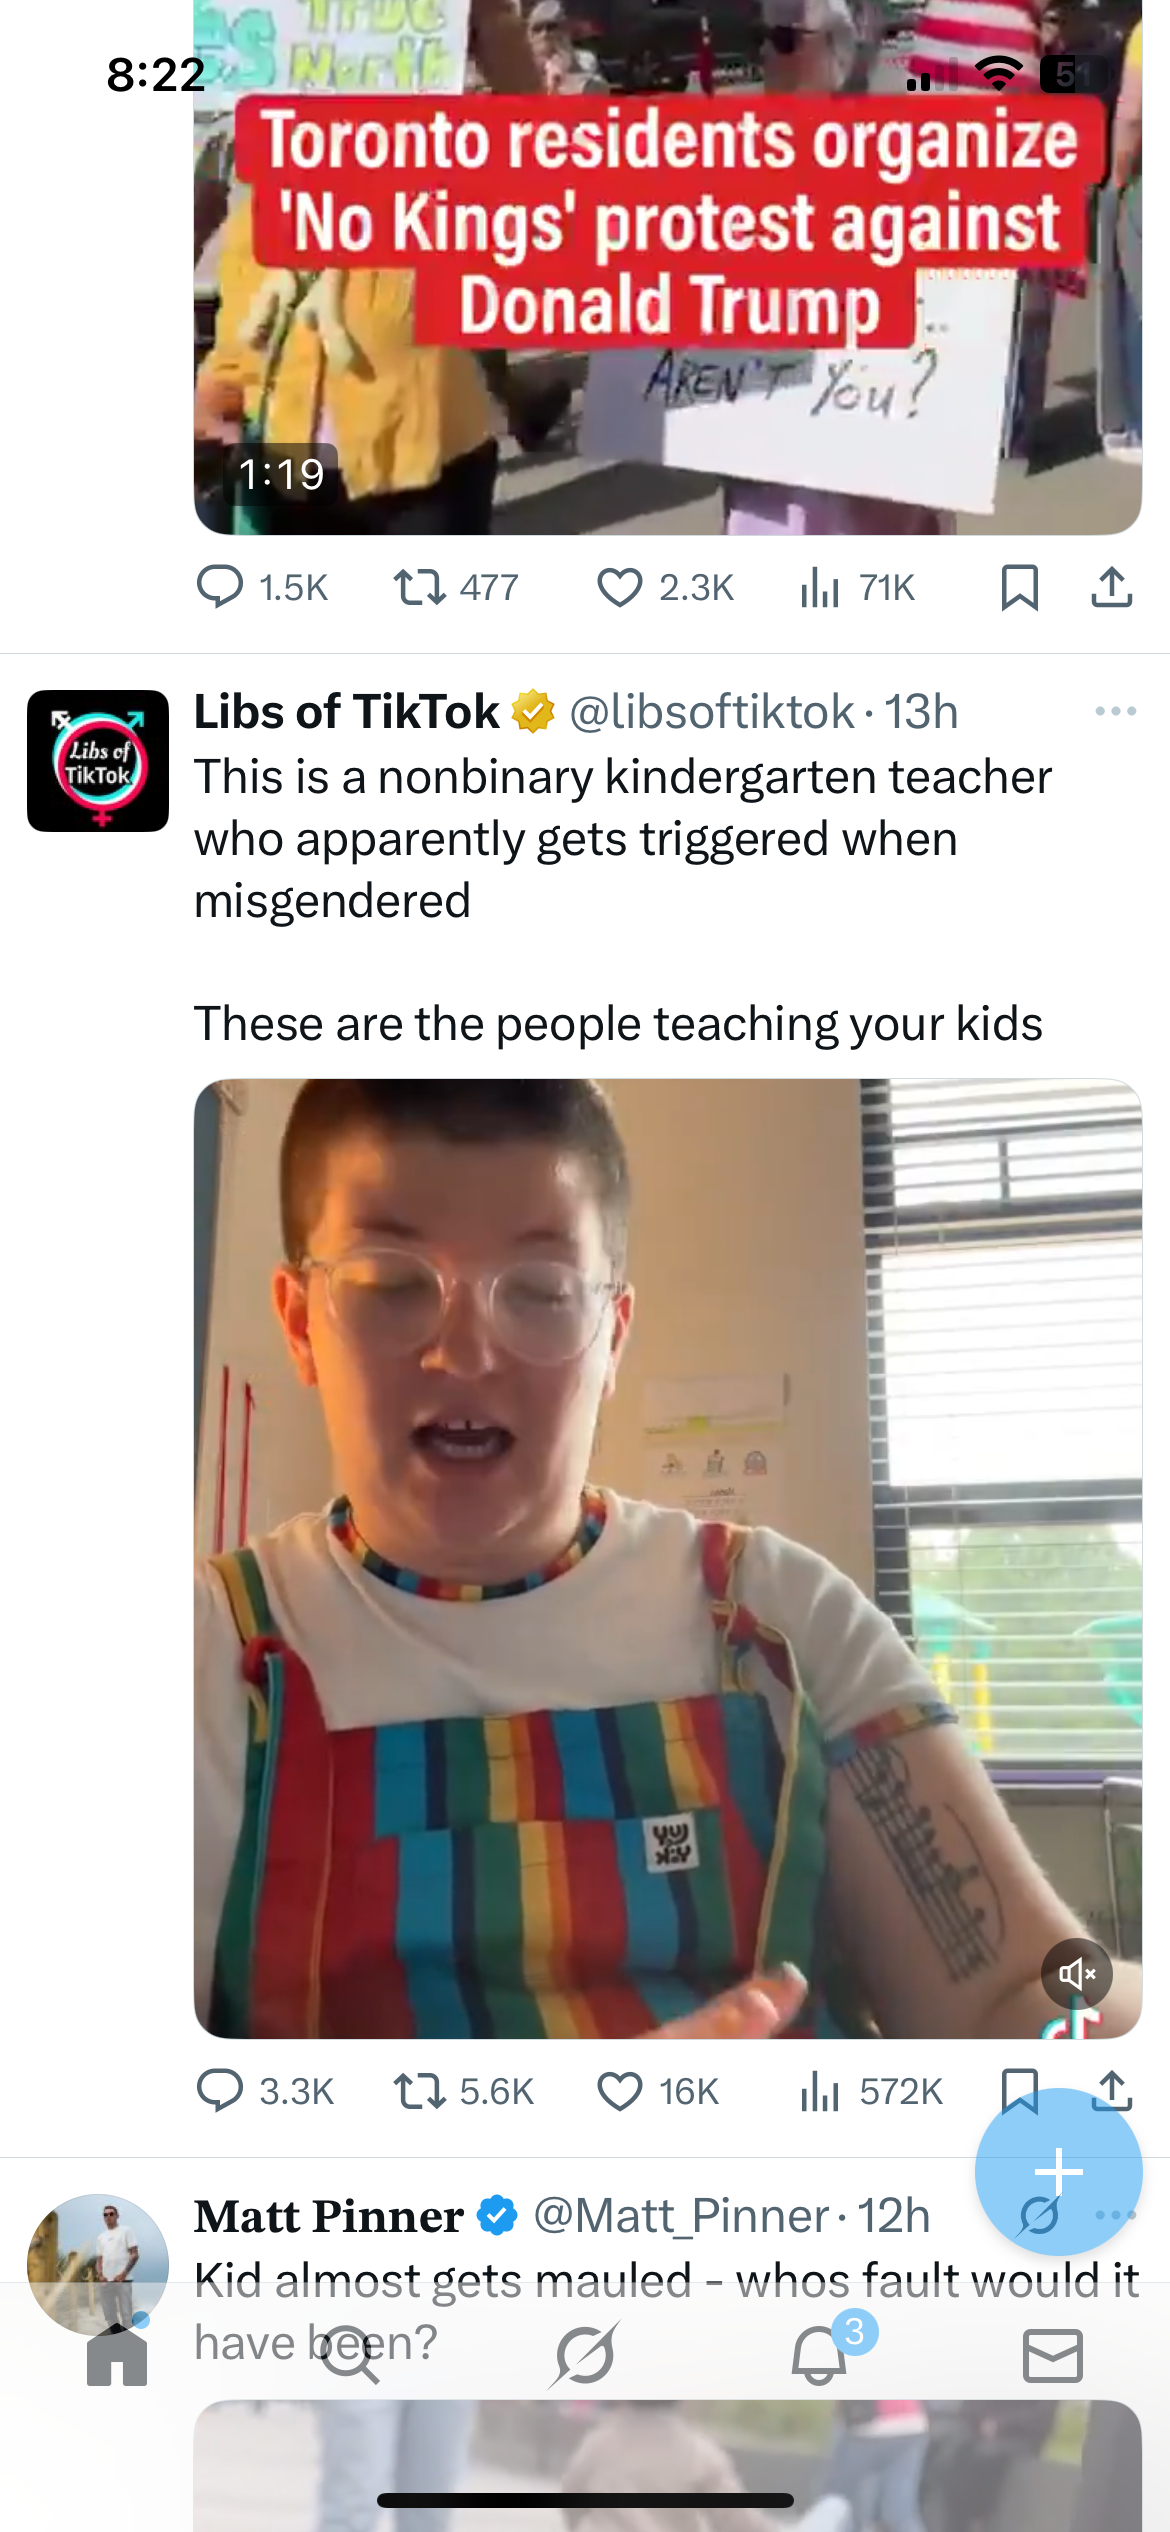Bookmark the Toronto protest post
1170x2532 pixels.
(1019, 587)
